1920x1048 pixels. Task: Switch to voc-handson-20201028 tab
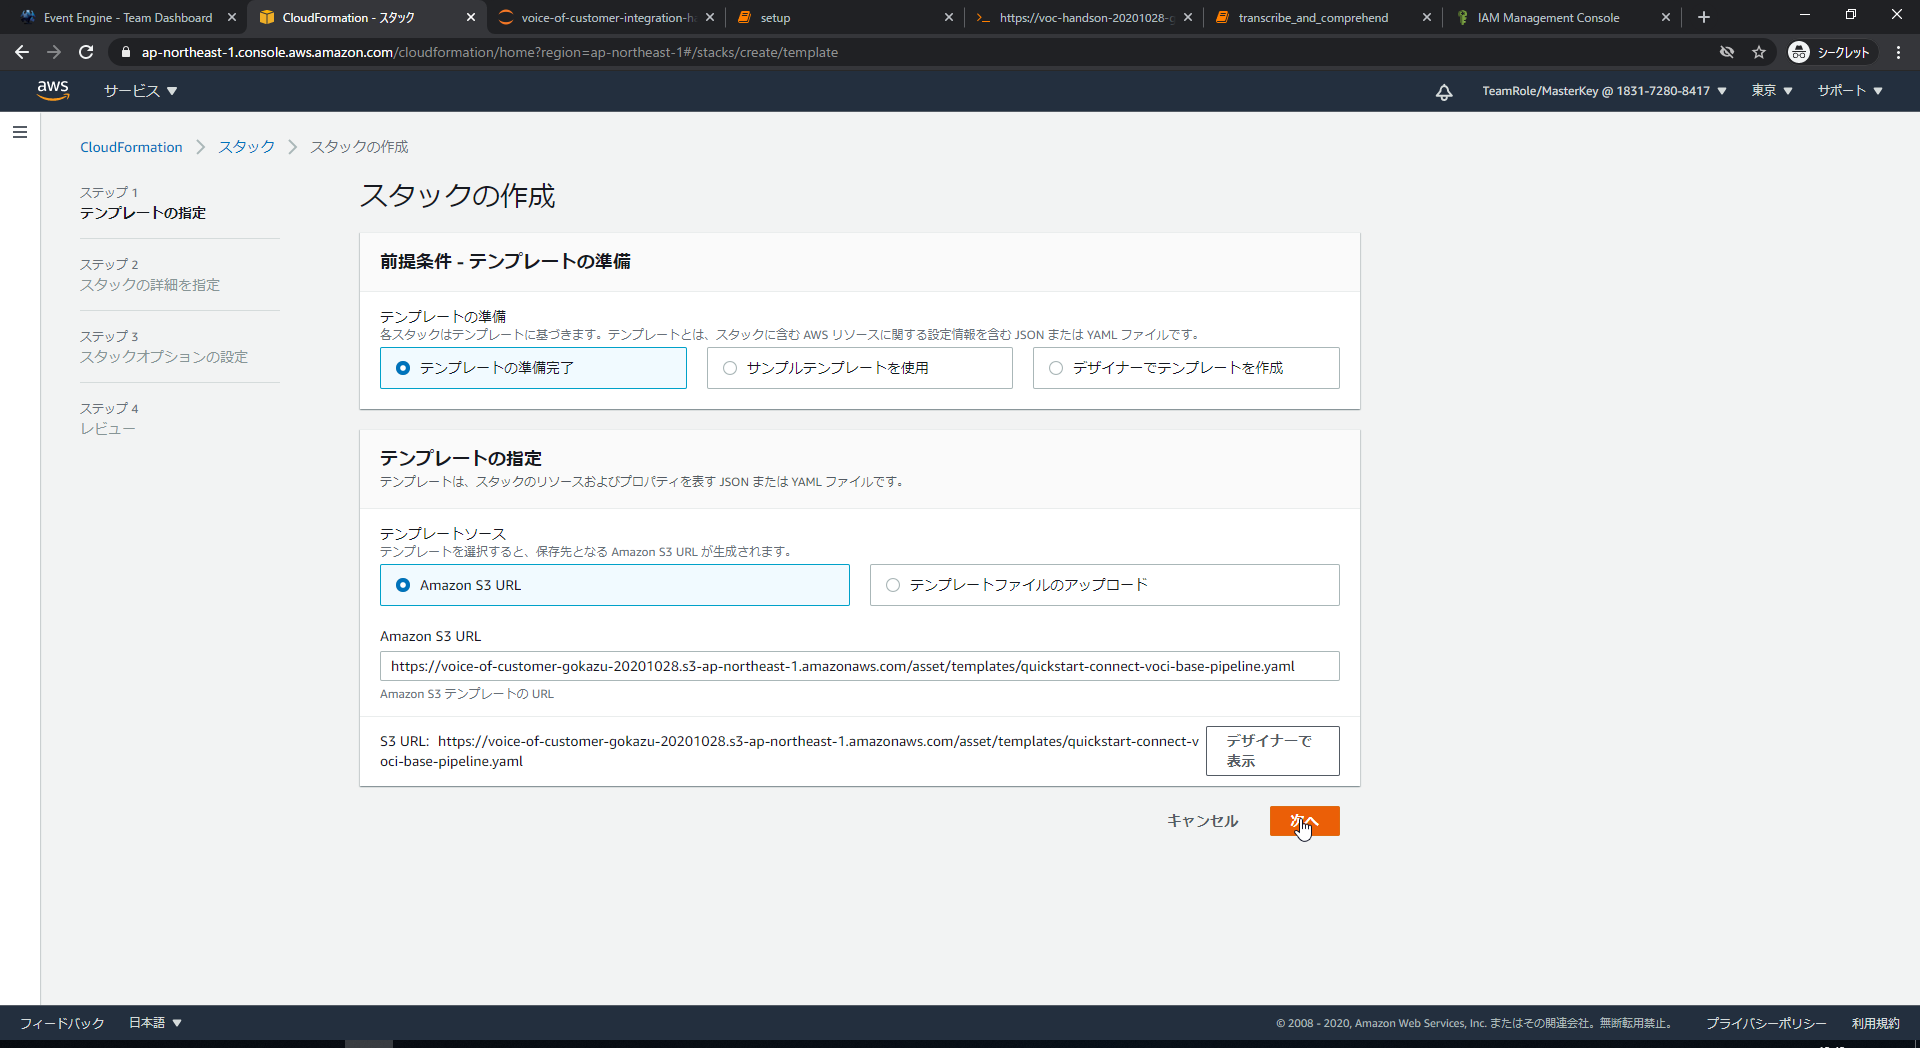(x=1083, y=17)
